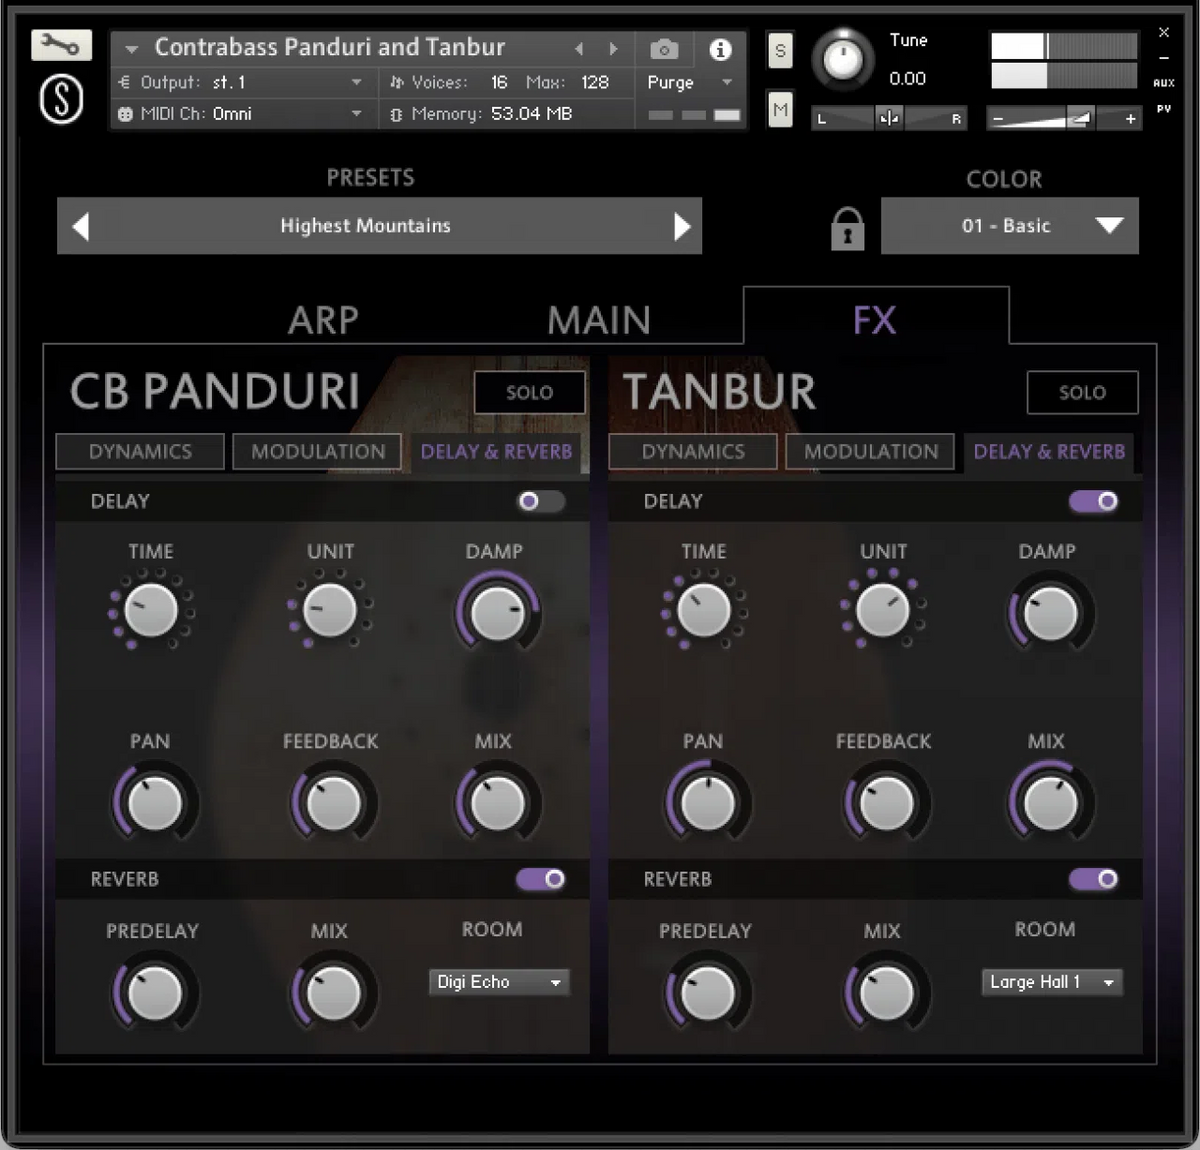This screenshot has height=1150, width=1200.
Task: Enable the instrument Mute (M) icon
Action: pos(780,110)
